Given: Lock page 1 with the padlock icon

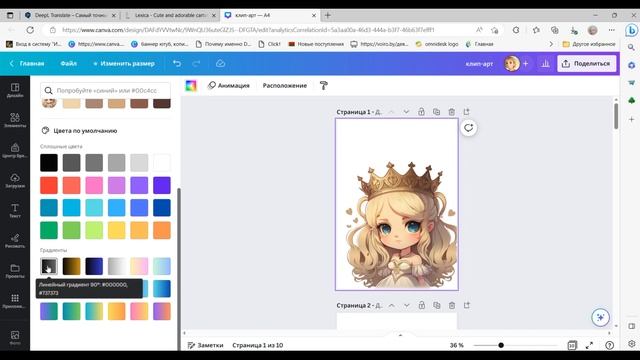Looking at the screenshot, I should tap(421, 112).
